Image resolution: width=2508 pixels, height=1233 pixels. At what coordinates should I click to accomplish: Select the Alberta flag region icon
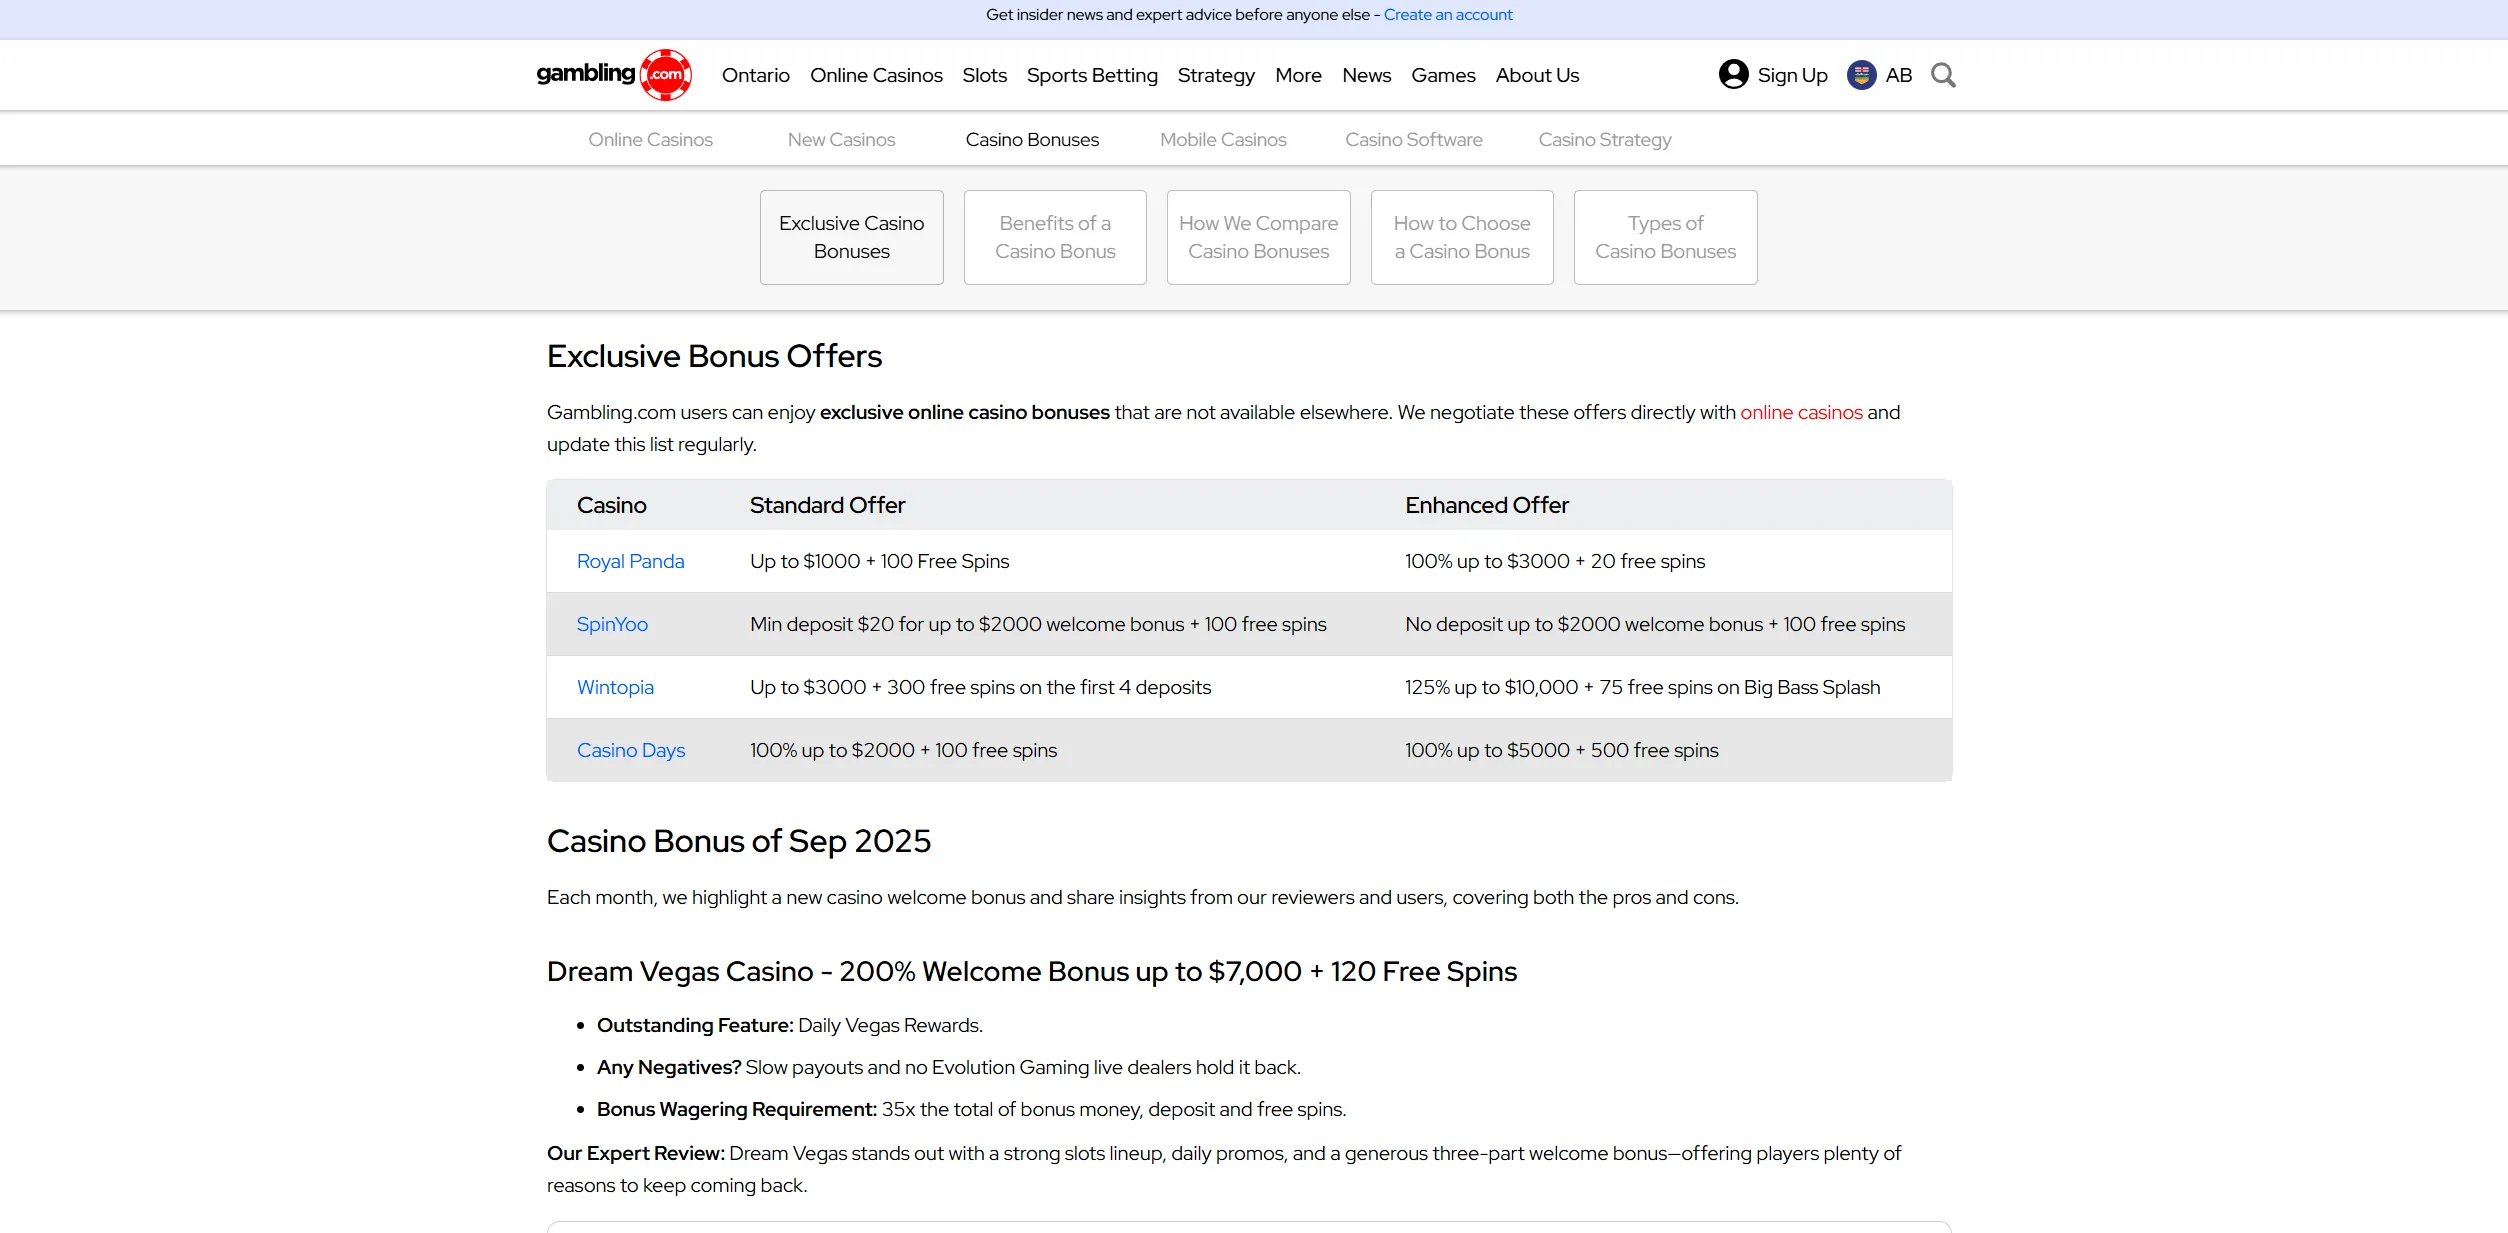coord(1861,75)
